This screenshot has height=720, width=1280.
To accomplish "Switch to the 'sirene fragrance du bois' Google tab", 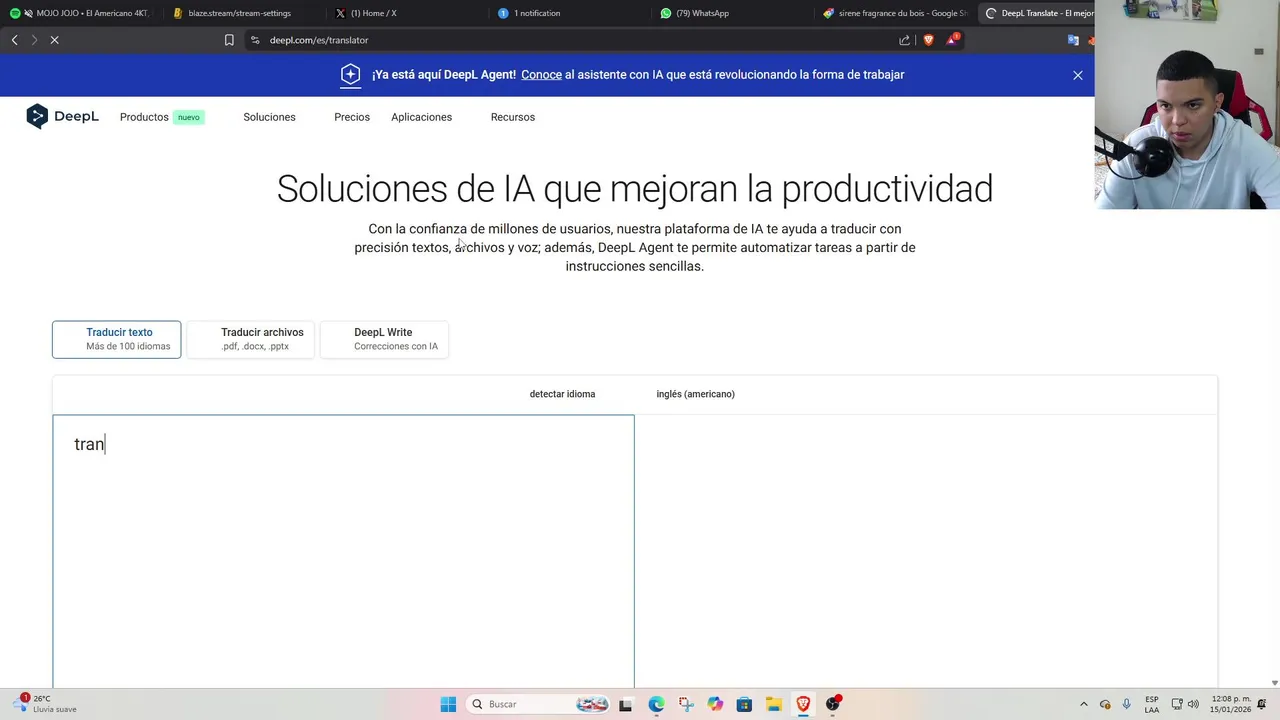I will 894,13.
